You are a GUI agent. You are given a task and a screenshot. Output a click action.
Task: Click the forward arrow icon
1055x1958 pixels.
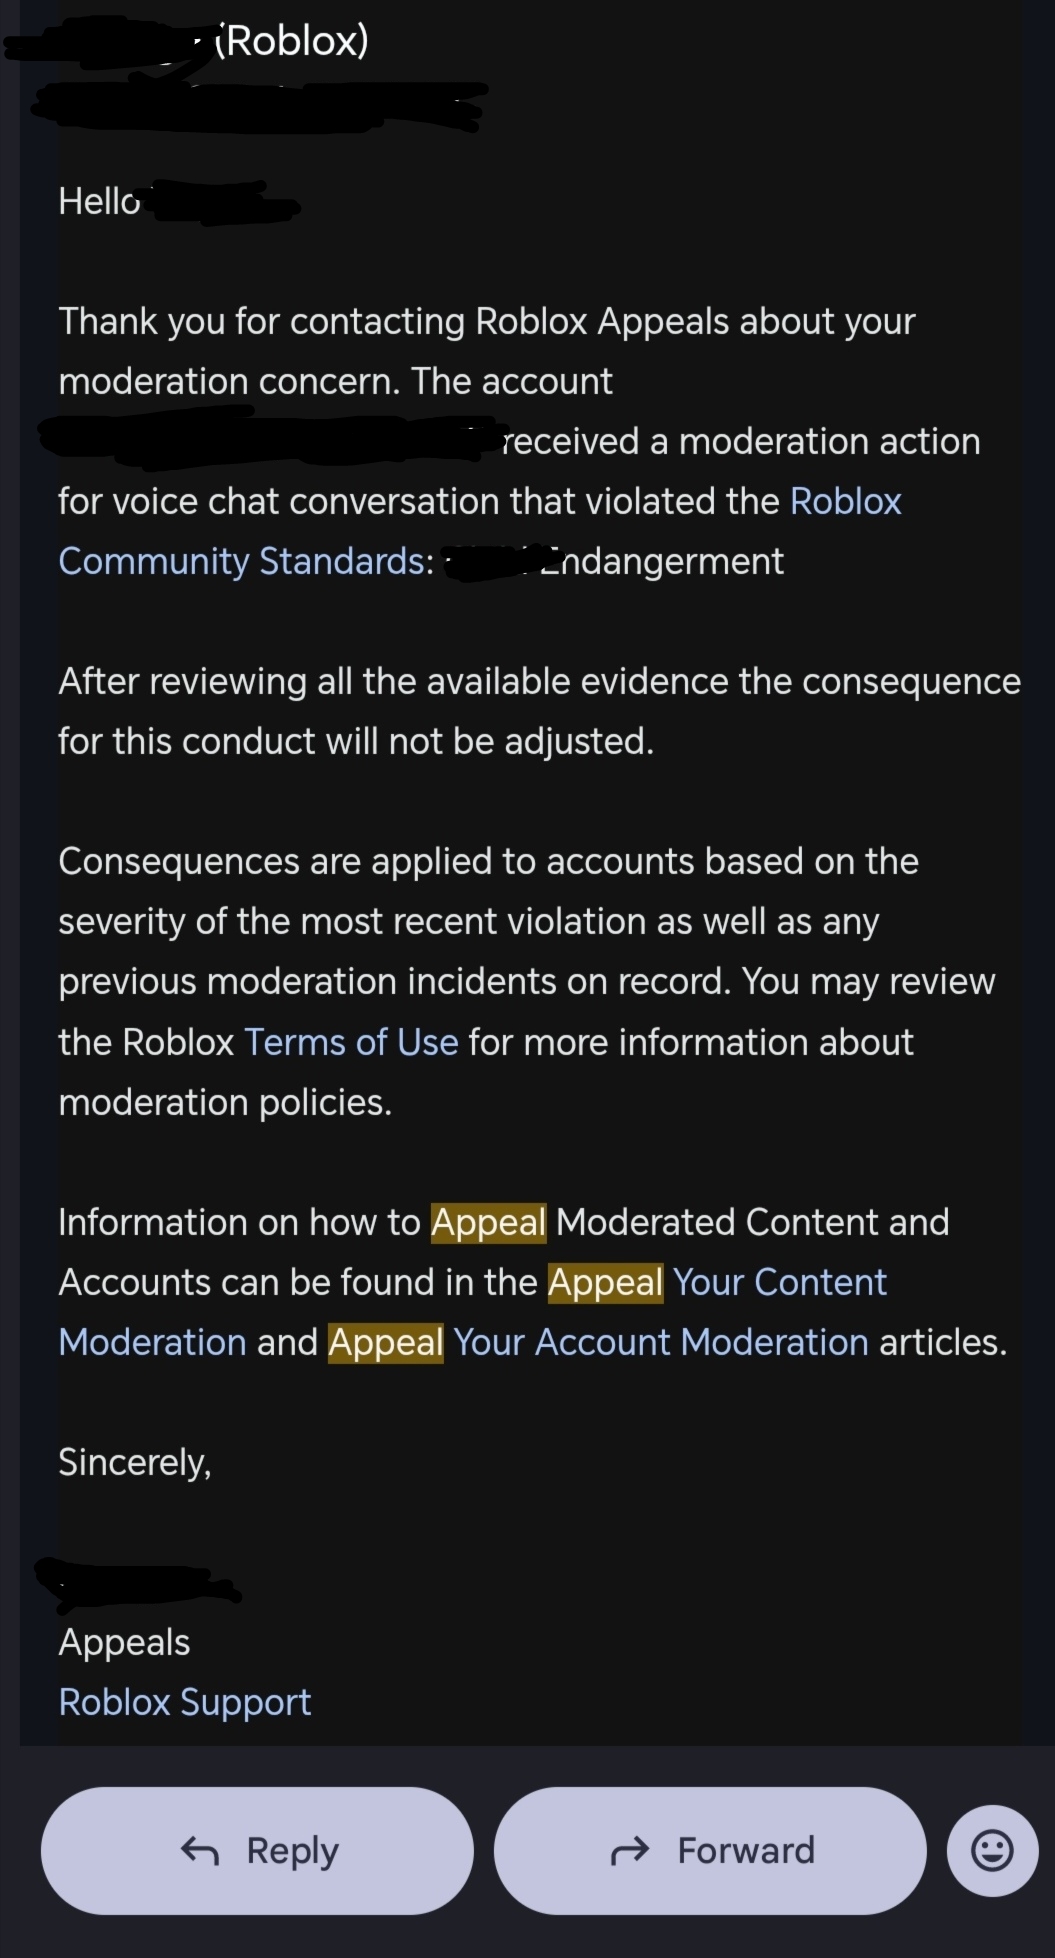tap(630, 1851)
